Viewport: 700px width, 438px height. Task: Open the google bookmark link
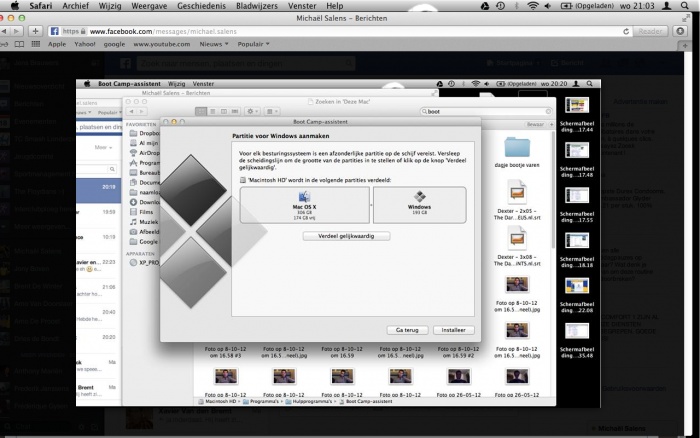[x=114, y=44]
